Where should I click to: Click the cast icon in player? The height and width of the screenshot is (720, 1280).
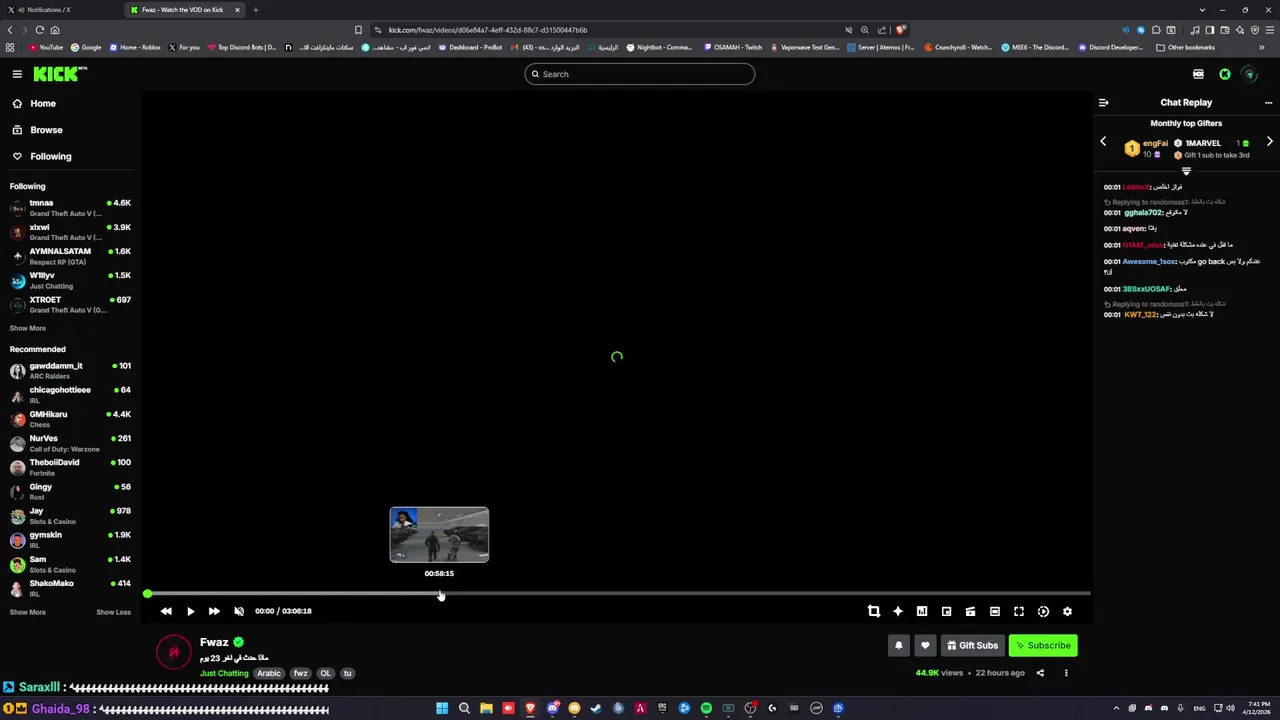[x=970, y=611]
